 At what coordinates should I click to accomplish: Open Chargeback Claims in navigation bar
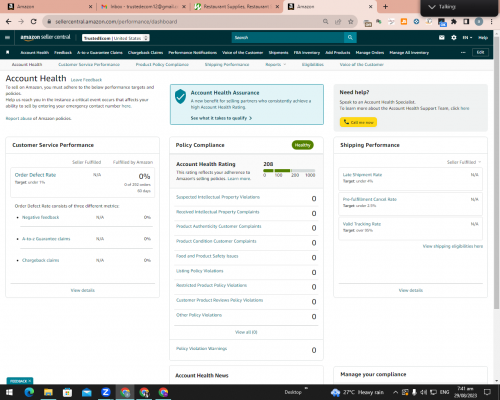click(145, 52)
